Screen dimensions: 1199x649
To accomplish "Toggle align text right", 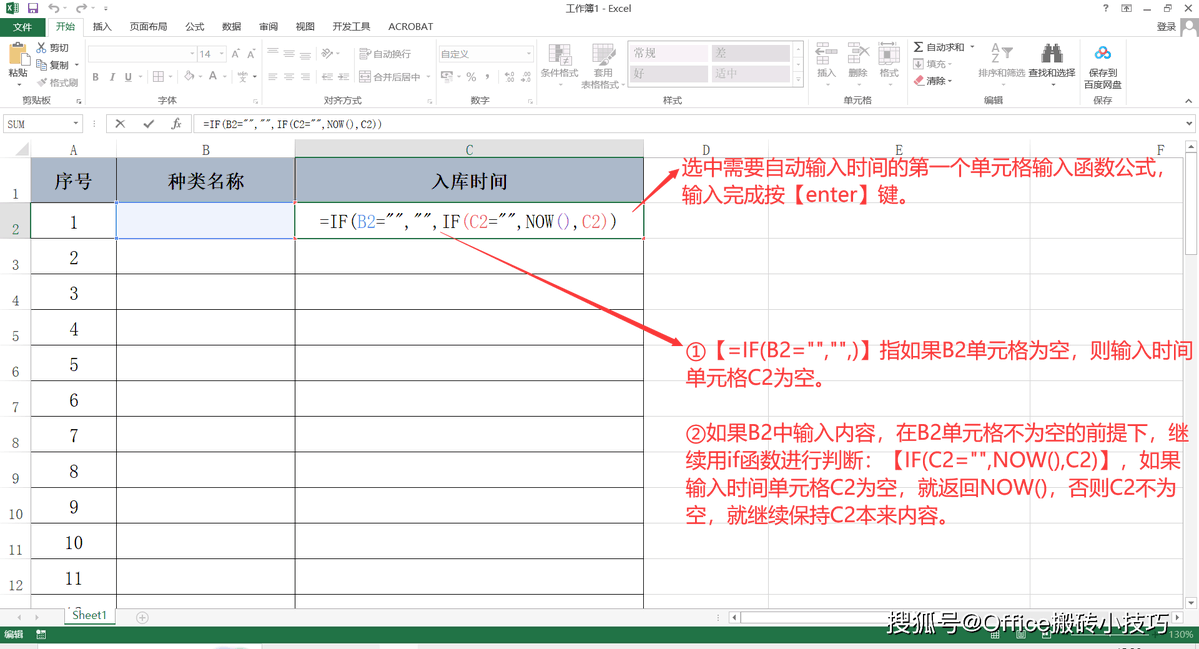I will click(x=305, y=76).
